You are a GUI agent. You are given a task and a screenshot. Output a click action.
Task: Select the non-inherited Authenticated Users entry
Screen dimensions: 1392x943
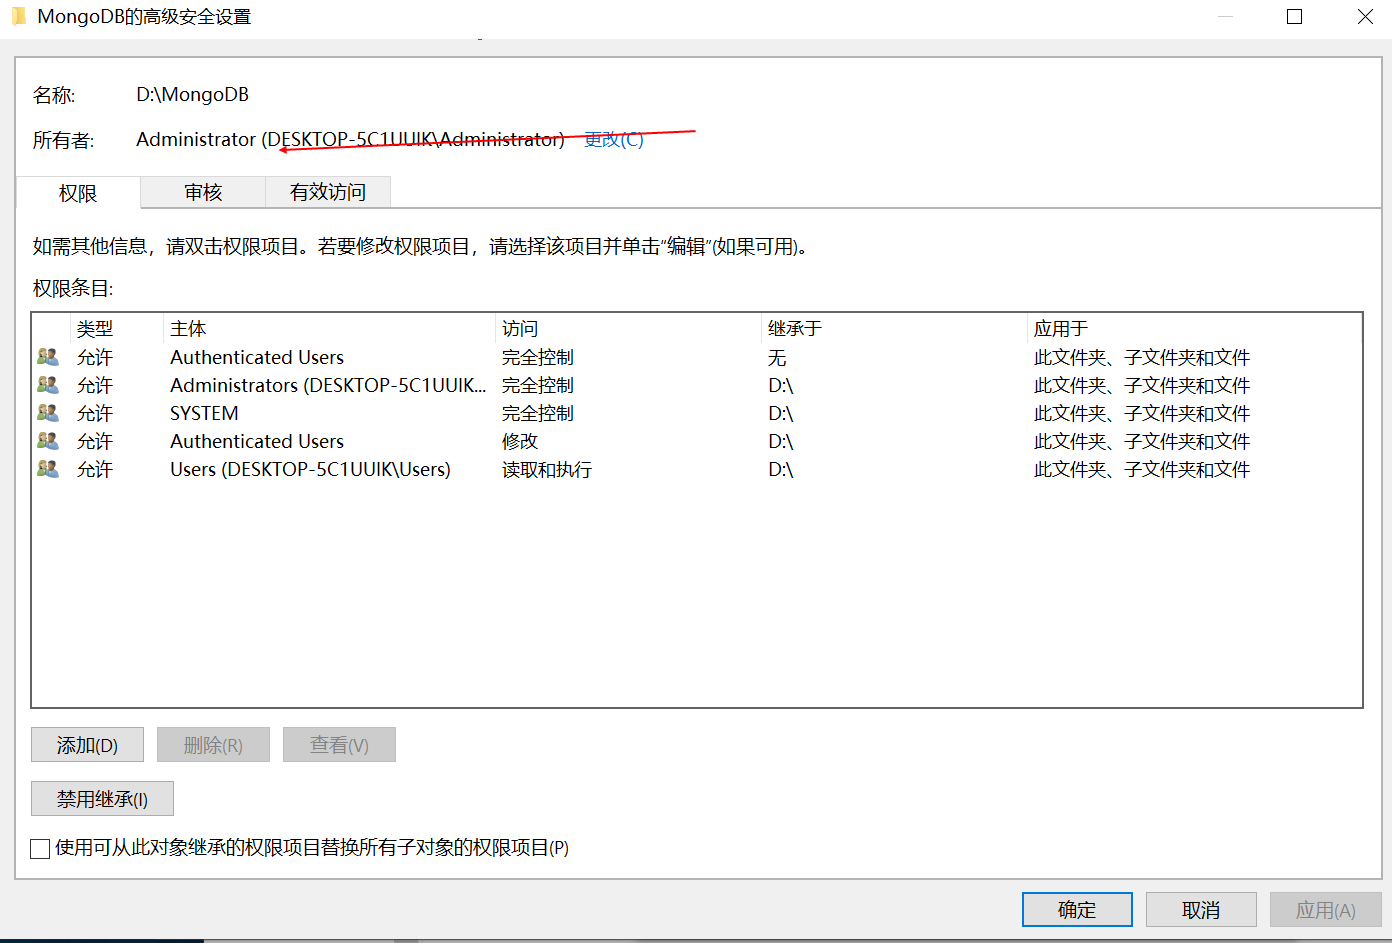(x=697, y=357)
